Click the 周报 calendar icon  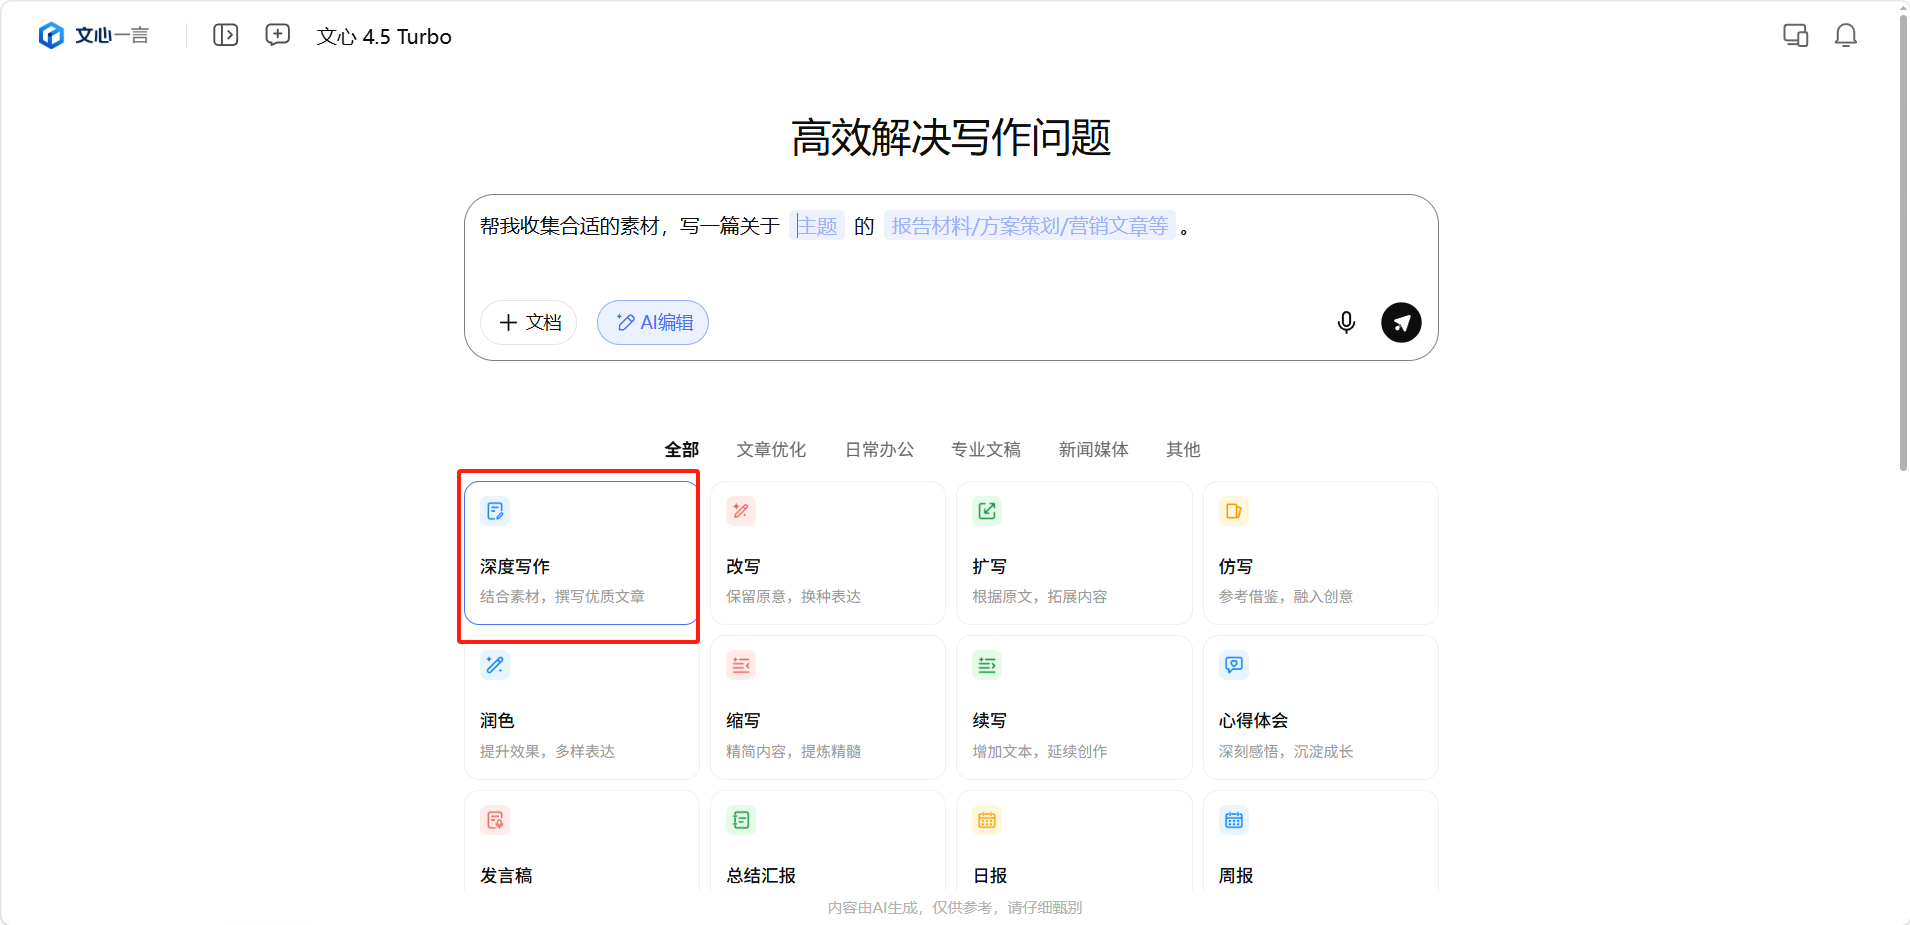coord(1234,820)
